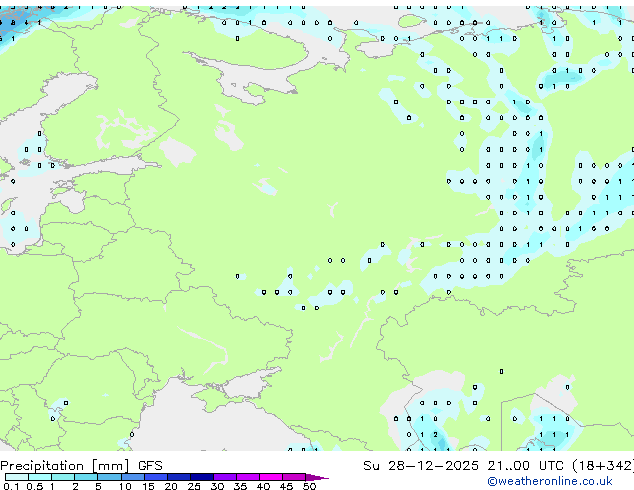Click the '35' legend label
The width and height of the screenshot is (634, 490).
click(x=240, y=486)
